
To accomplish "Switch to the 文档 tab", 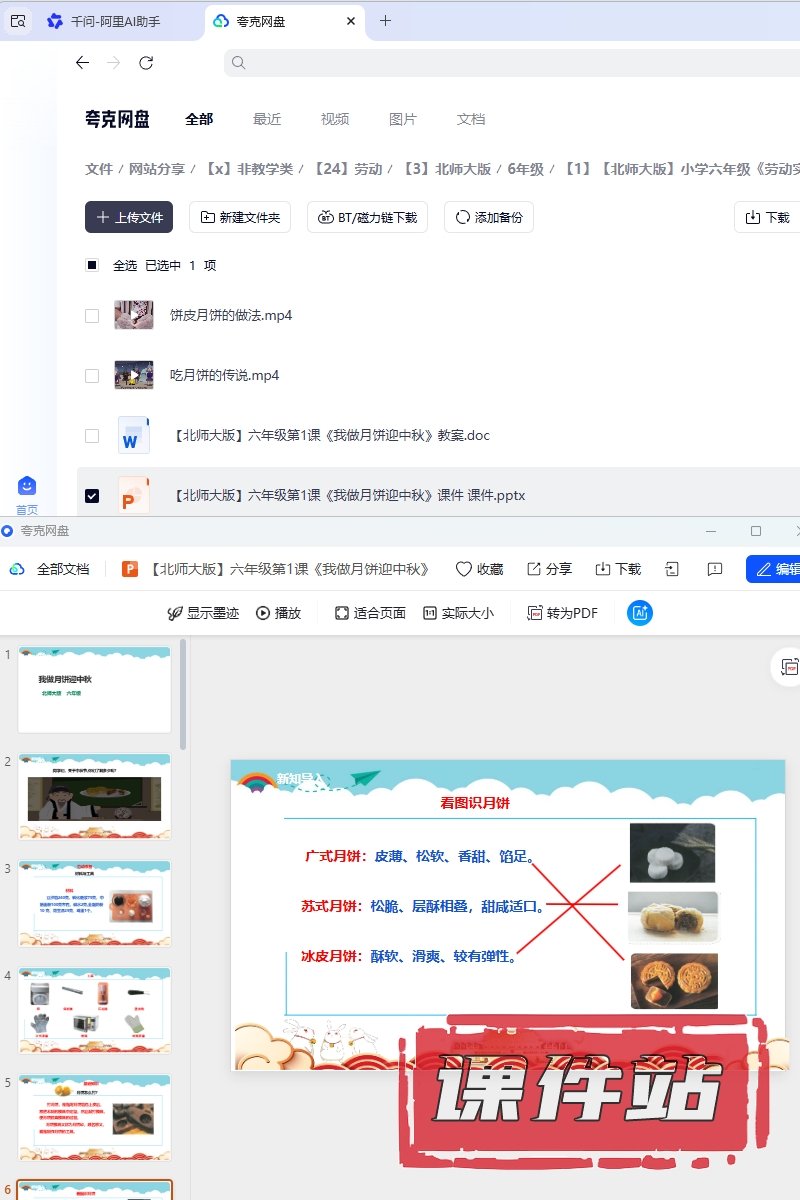I will tap(471, 119).
